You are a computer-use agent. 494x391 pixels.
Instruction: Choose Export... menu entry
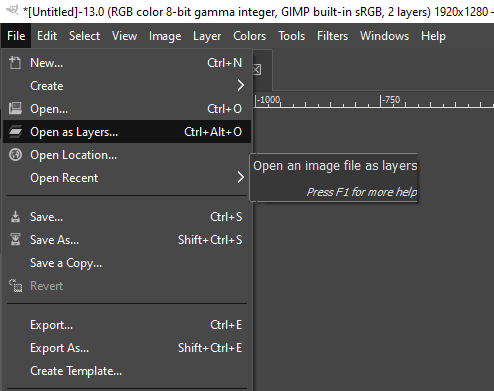pyautogui.click(x=127, y=325)
